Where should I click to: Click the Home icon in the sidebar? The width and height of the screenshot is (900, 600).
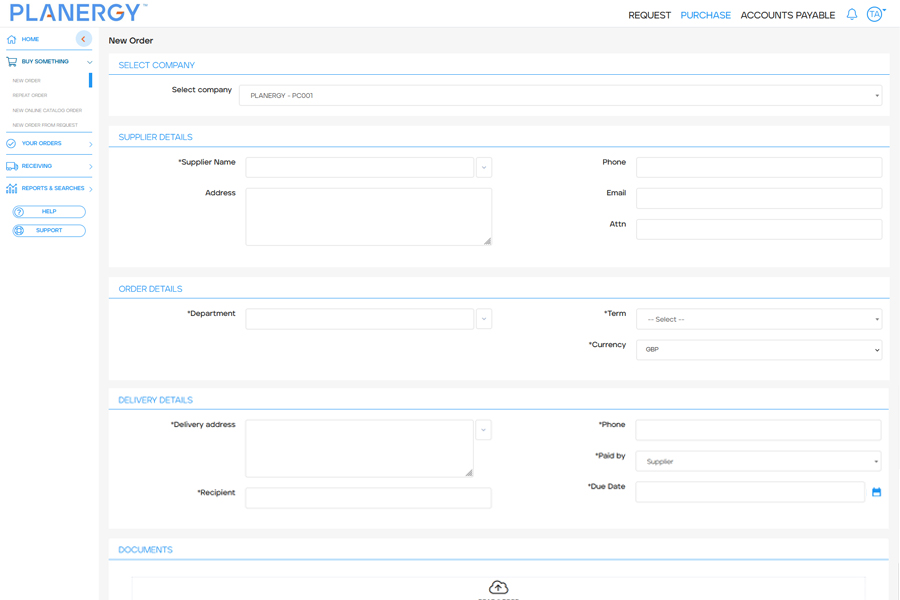[x=12, y=39]
